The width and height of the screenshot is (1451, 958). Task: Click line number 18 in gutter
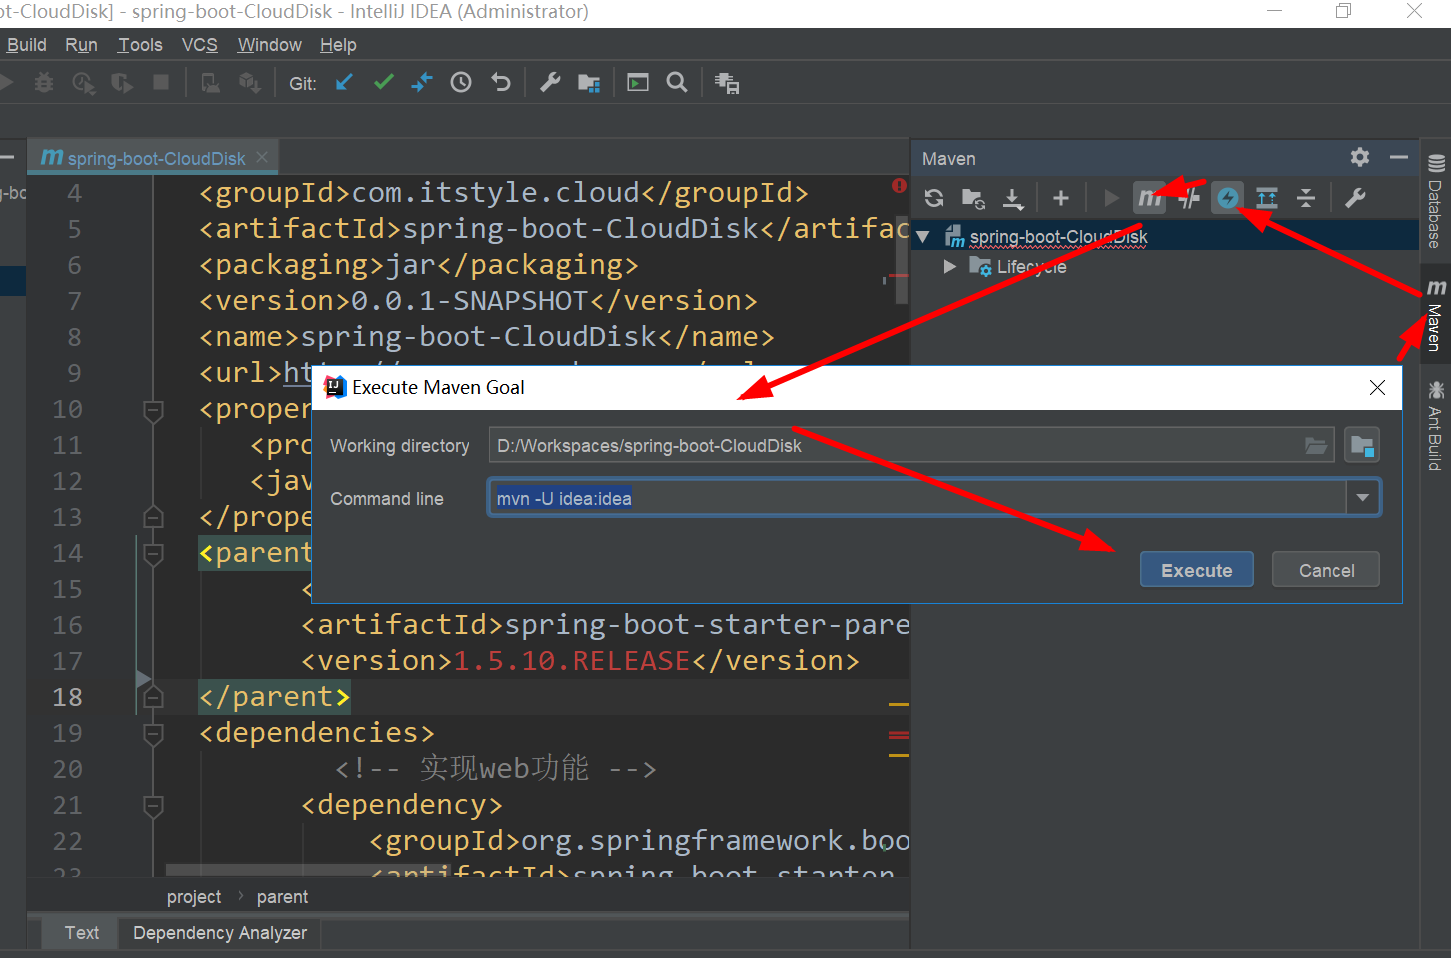click(67, 697)
